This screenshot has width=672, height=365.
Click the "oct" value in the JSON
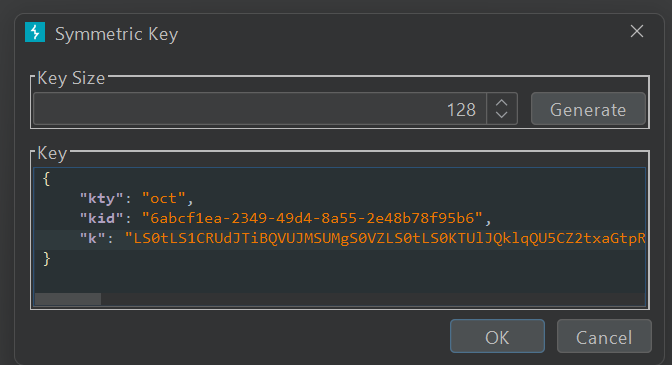pos(163,198)
